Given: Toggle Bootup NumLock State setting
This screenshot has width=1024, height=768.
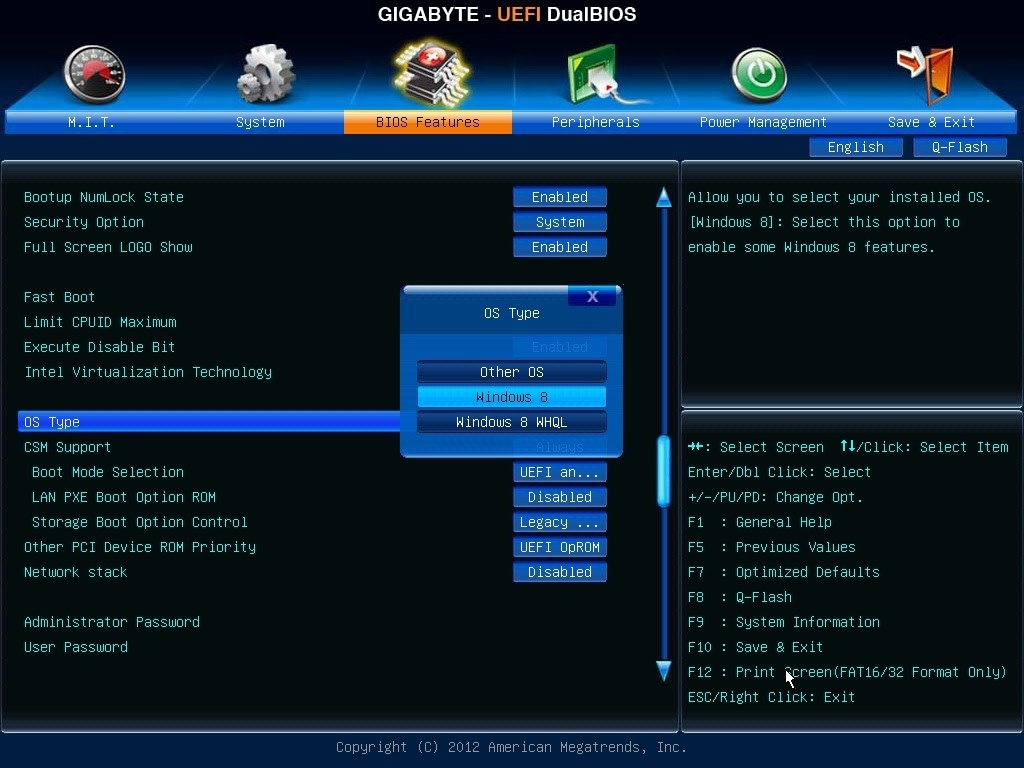Looking at the screenshot, I should click(559, 196).
